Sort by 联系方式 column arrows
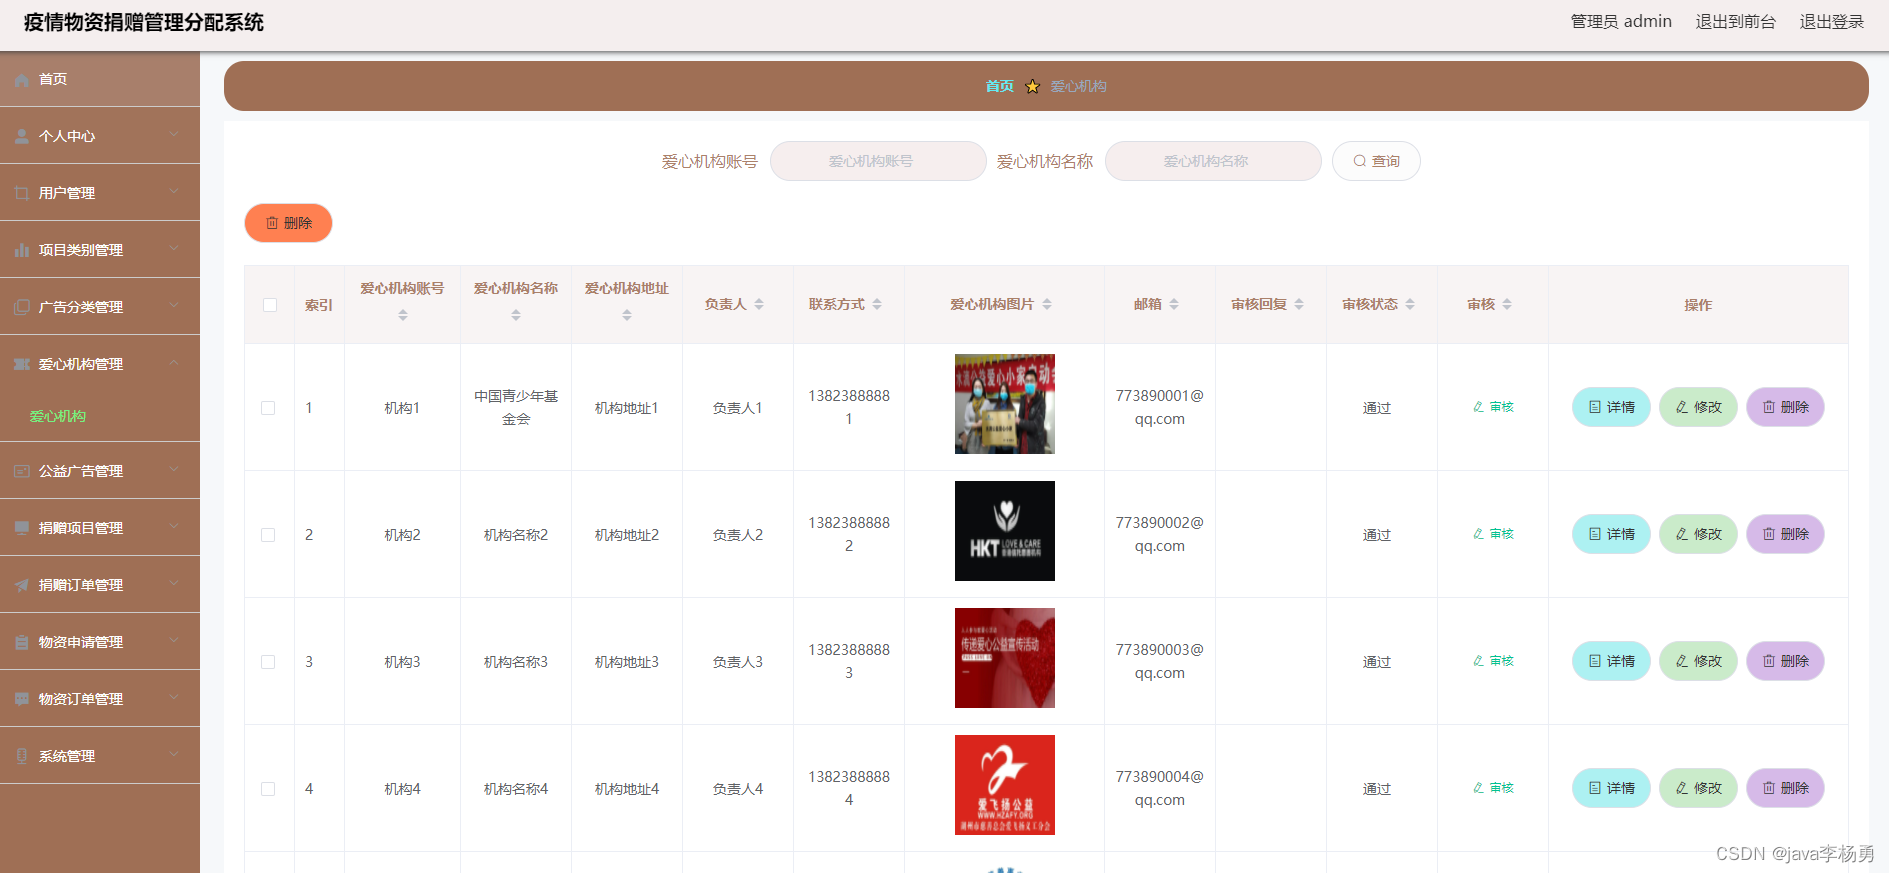 coord(877,304)
